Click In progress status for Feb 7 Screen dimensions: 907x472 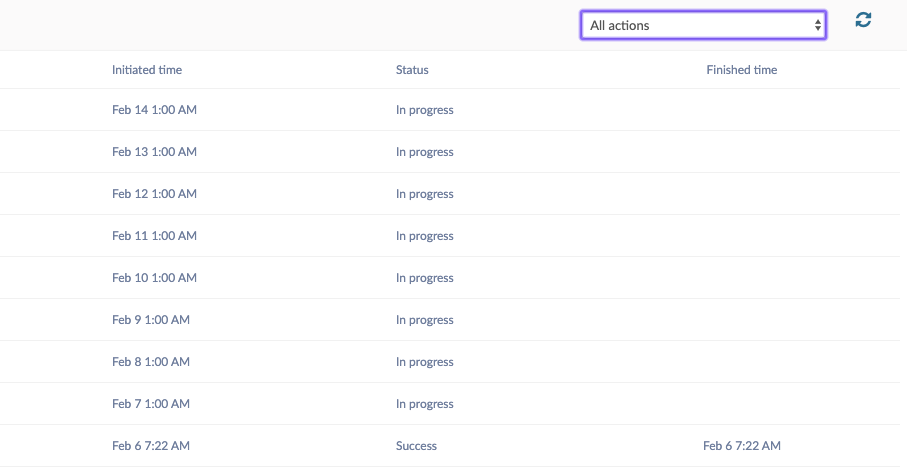click(x=425, y=404)
